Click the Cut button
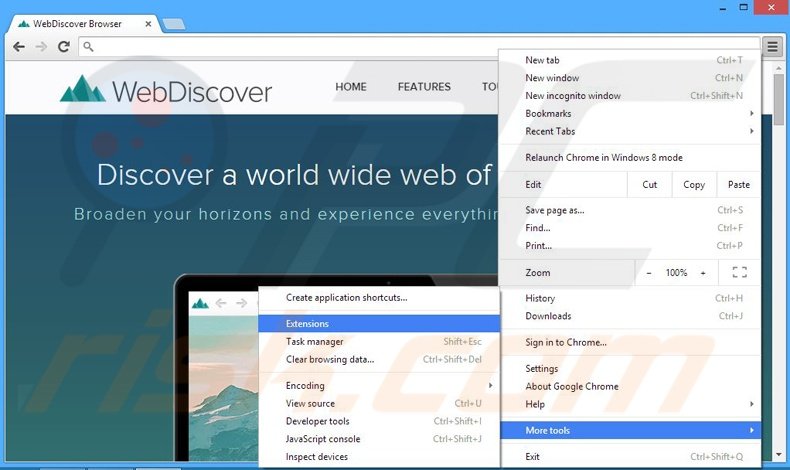Viewport: 790px width, 470px height. click(x=649, y=185)
